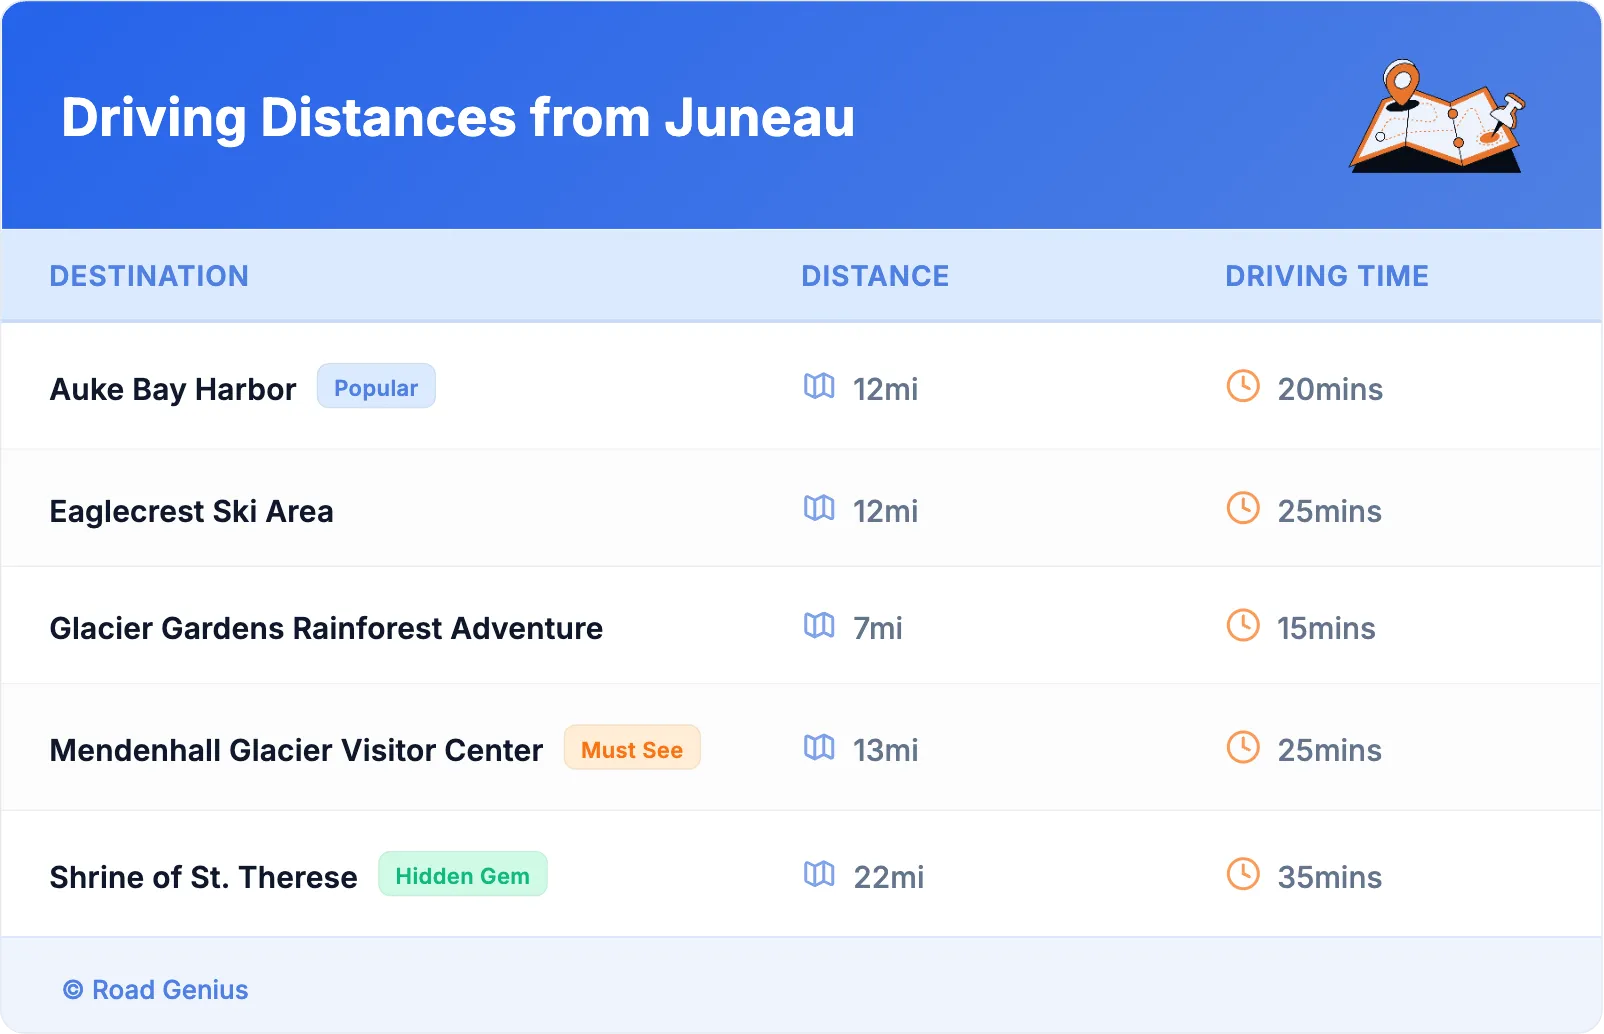Click the 35mins driving time
The height and width of the screenshot is (1034, 1604).
coord(1330,877)
